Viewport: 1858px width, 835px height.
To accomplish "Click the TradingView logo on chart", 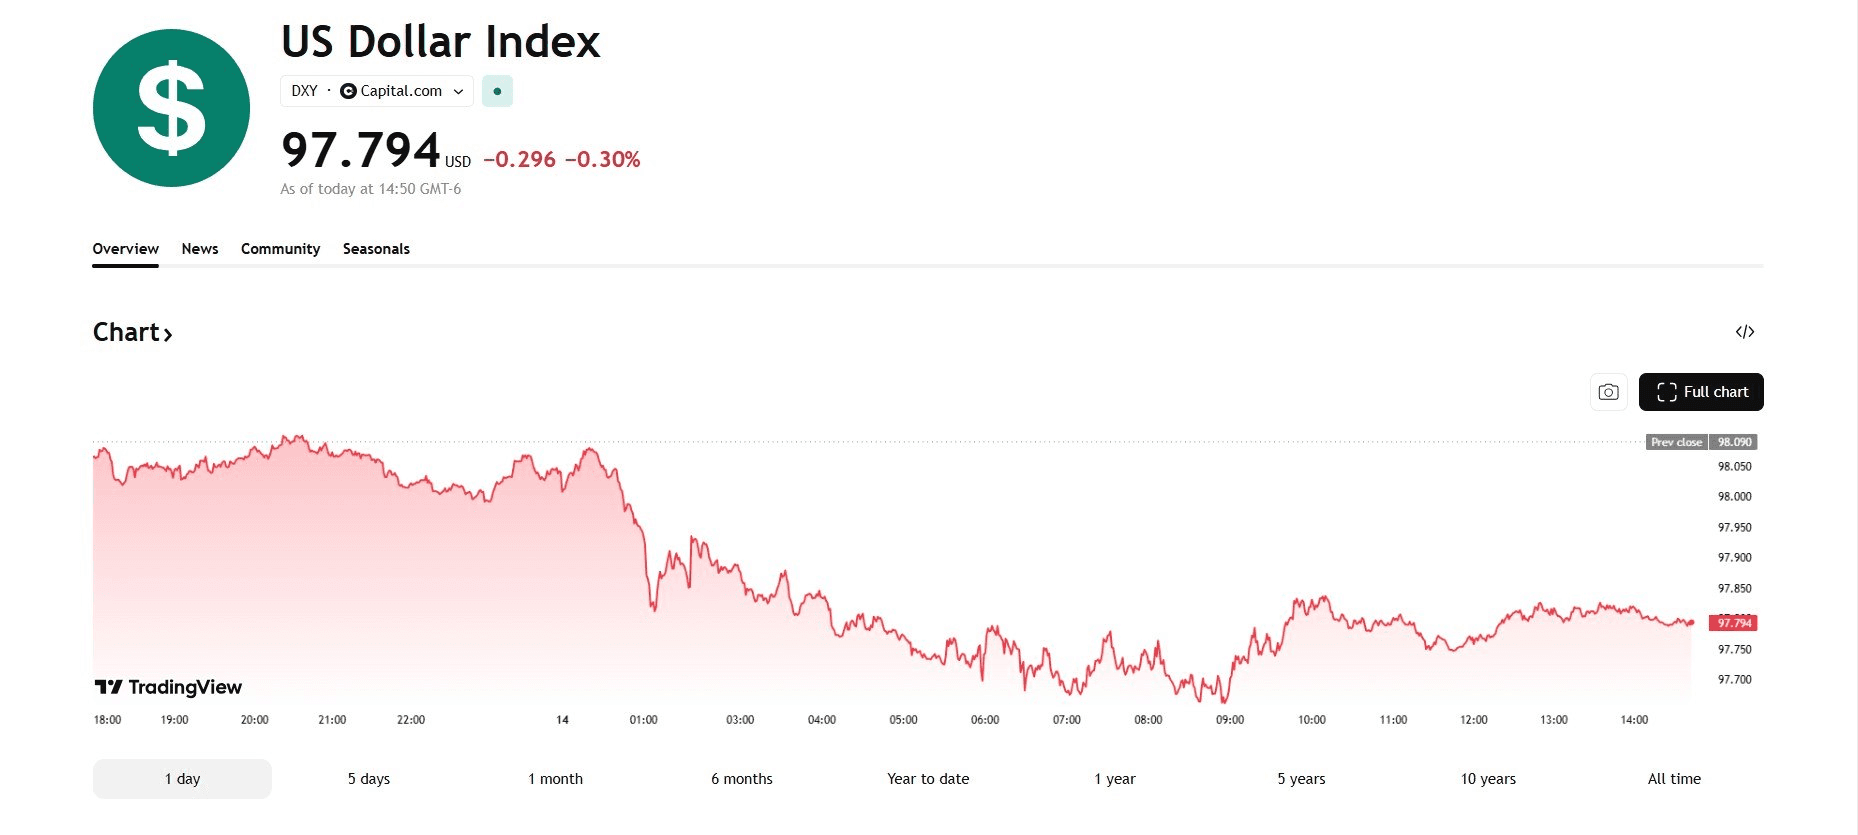I will tap(168, 687).
